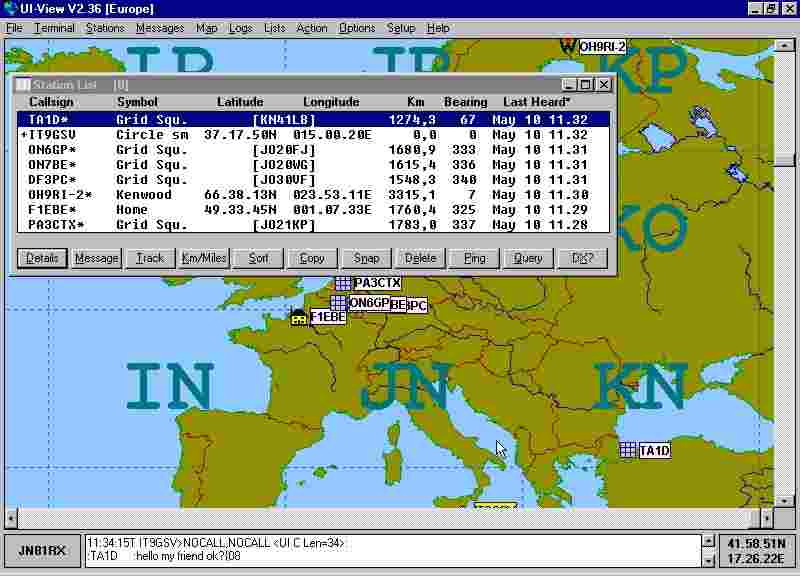Image resolution: width=800 pixels, height=576 pixels.
Task: Click the ON6GP station grid icon
Action: point(338,302)
